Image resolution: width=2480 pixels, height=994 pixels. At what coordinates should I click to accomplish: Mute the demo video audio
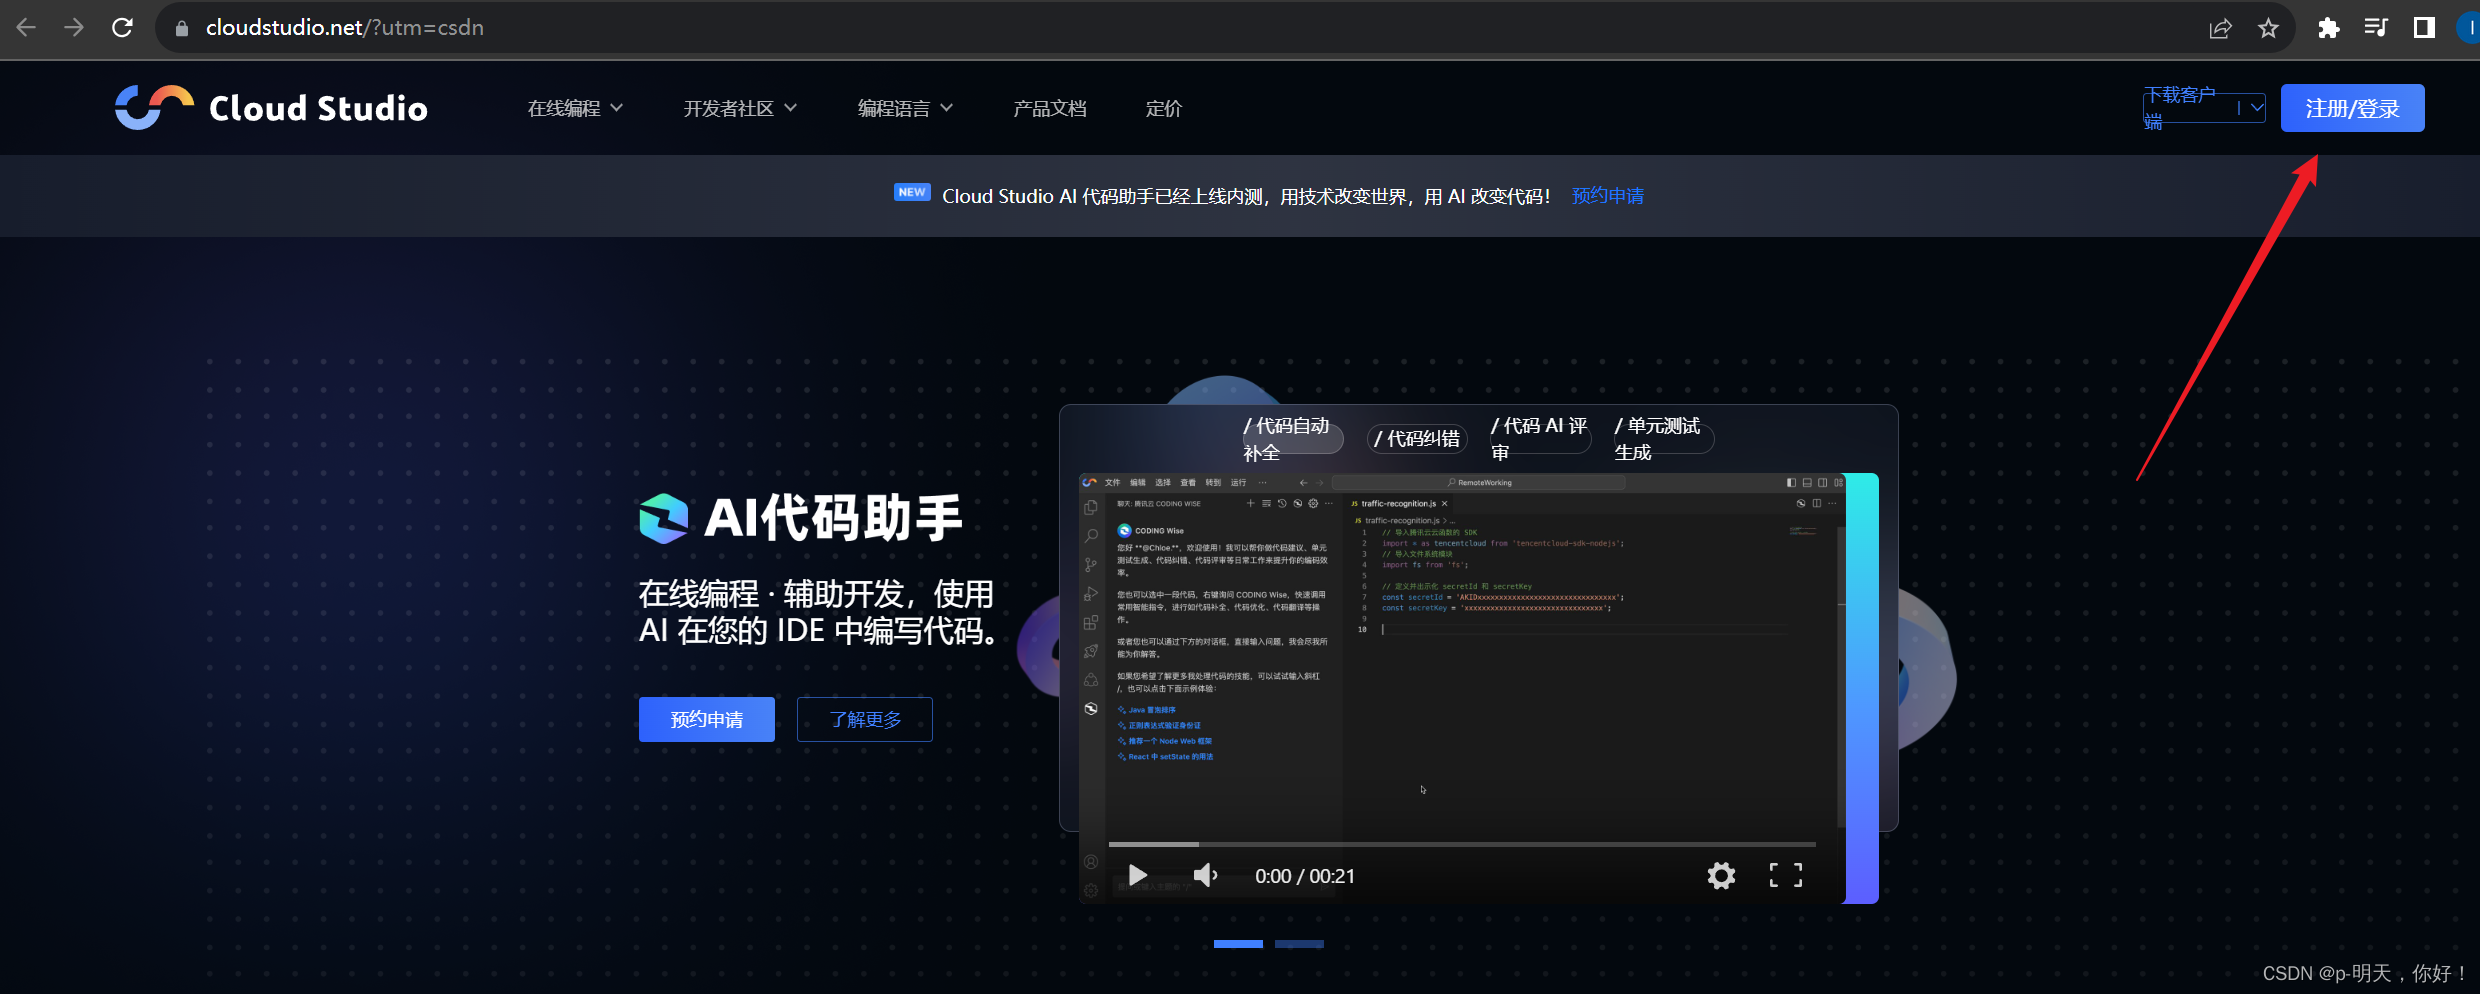pos(1206,875)
